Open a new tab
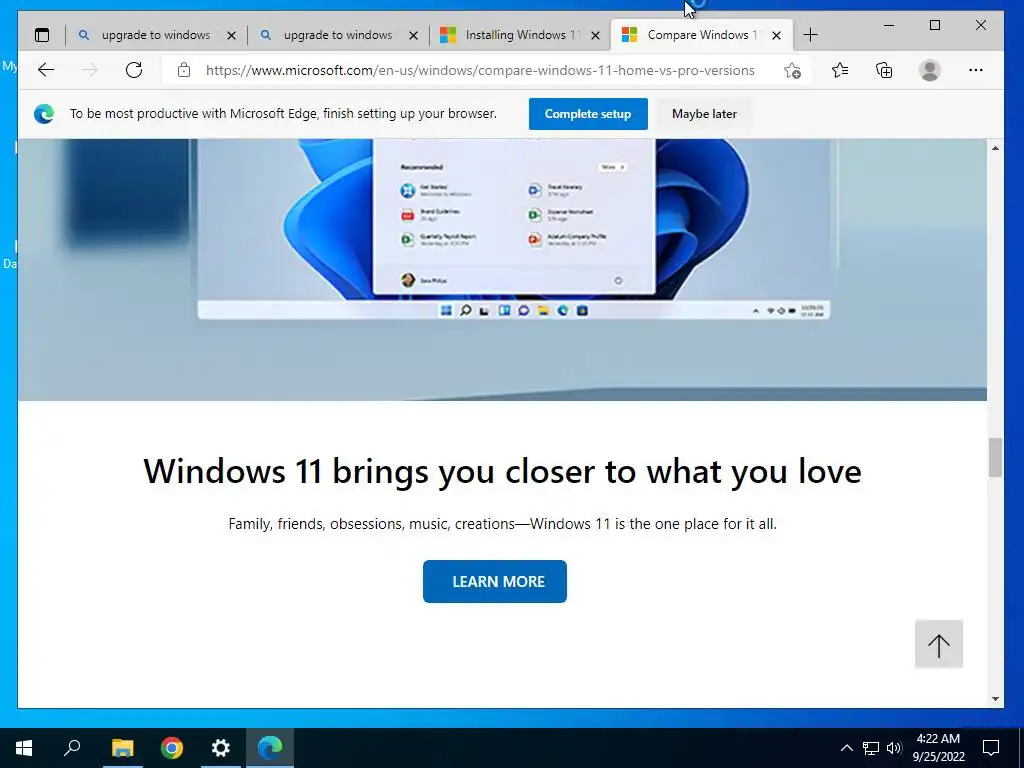This screenshot has height=768, width=1024. pos(810,35)
